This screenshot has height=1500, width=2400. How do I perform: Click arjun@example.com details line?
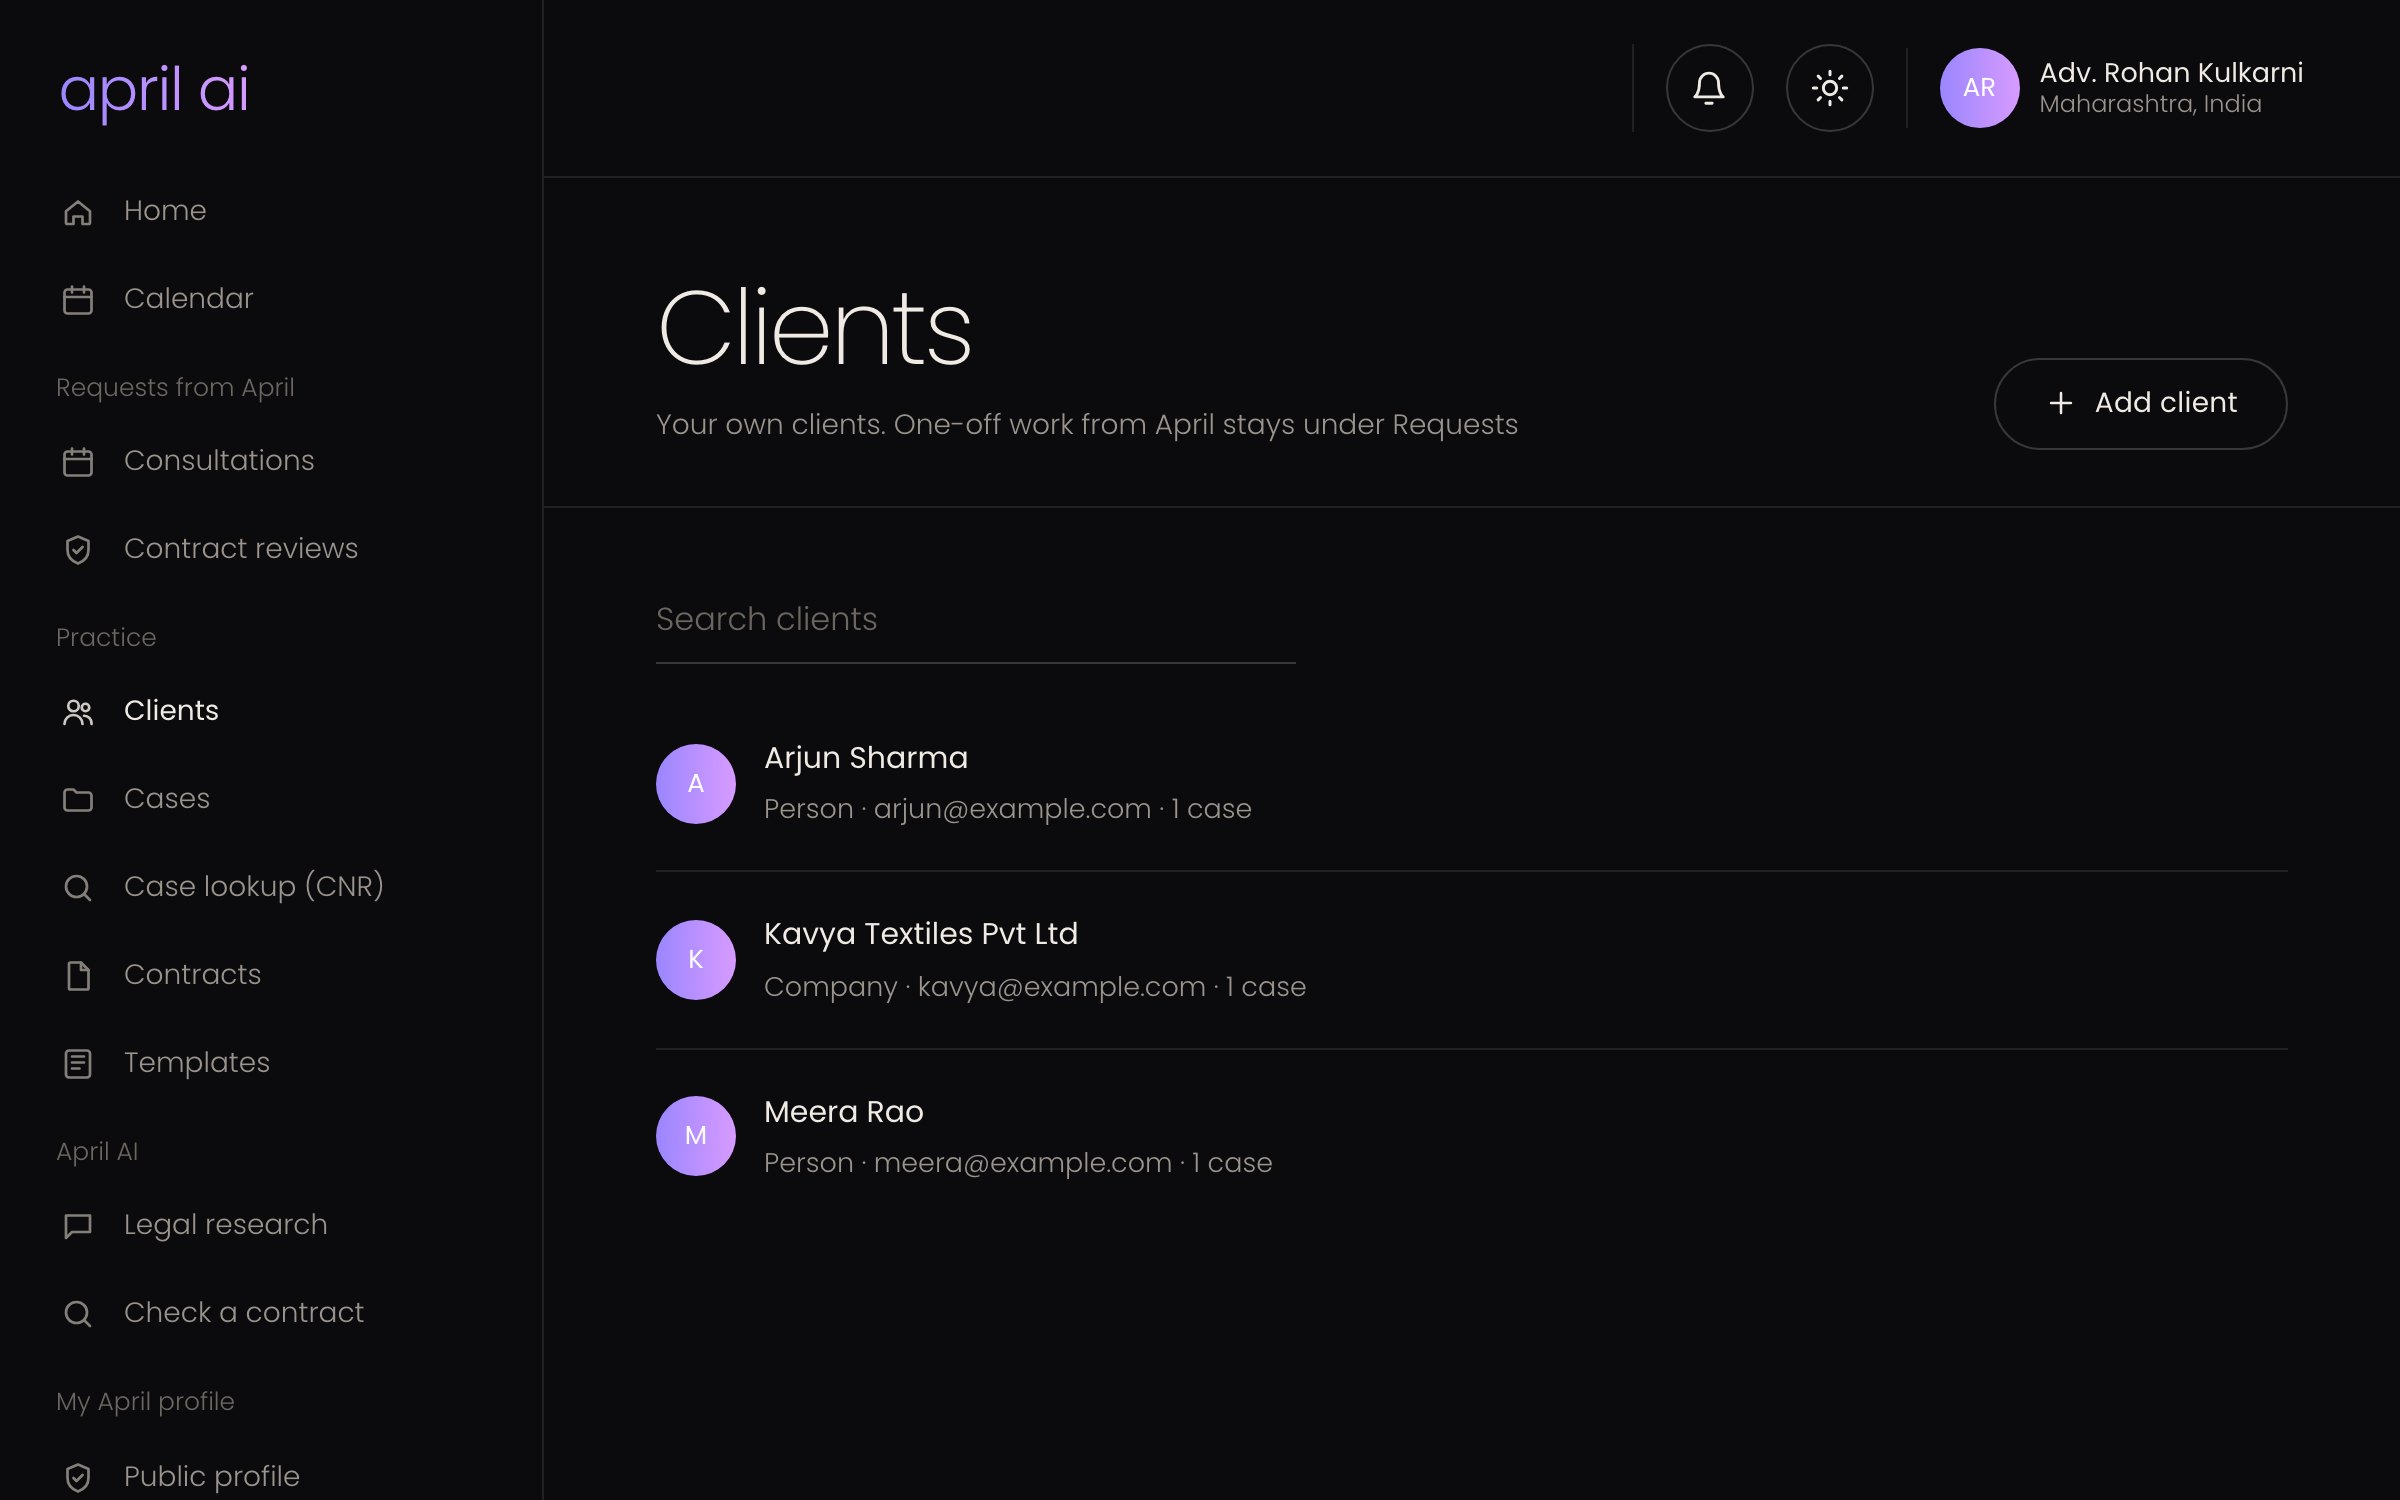click(1008, 809)
